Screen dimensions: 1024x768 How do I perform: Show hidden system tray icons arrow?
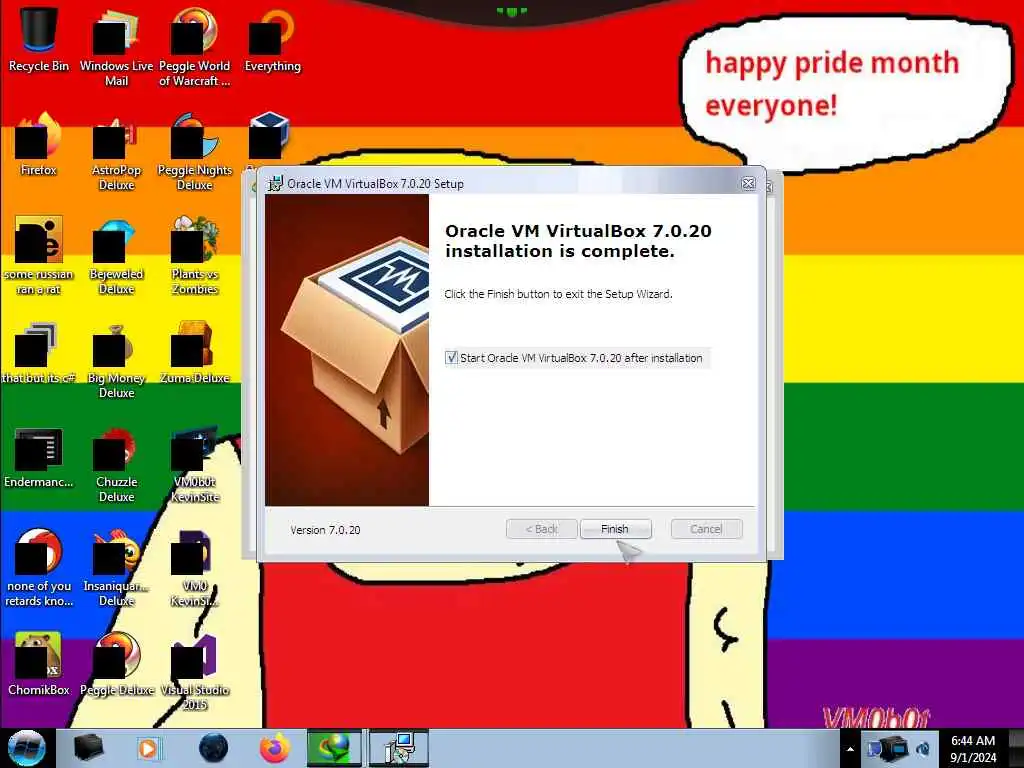click(850, 749)
